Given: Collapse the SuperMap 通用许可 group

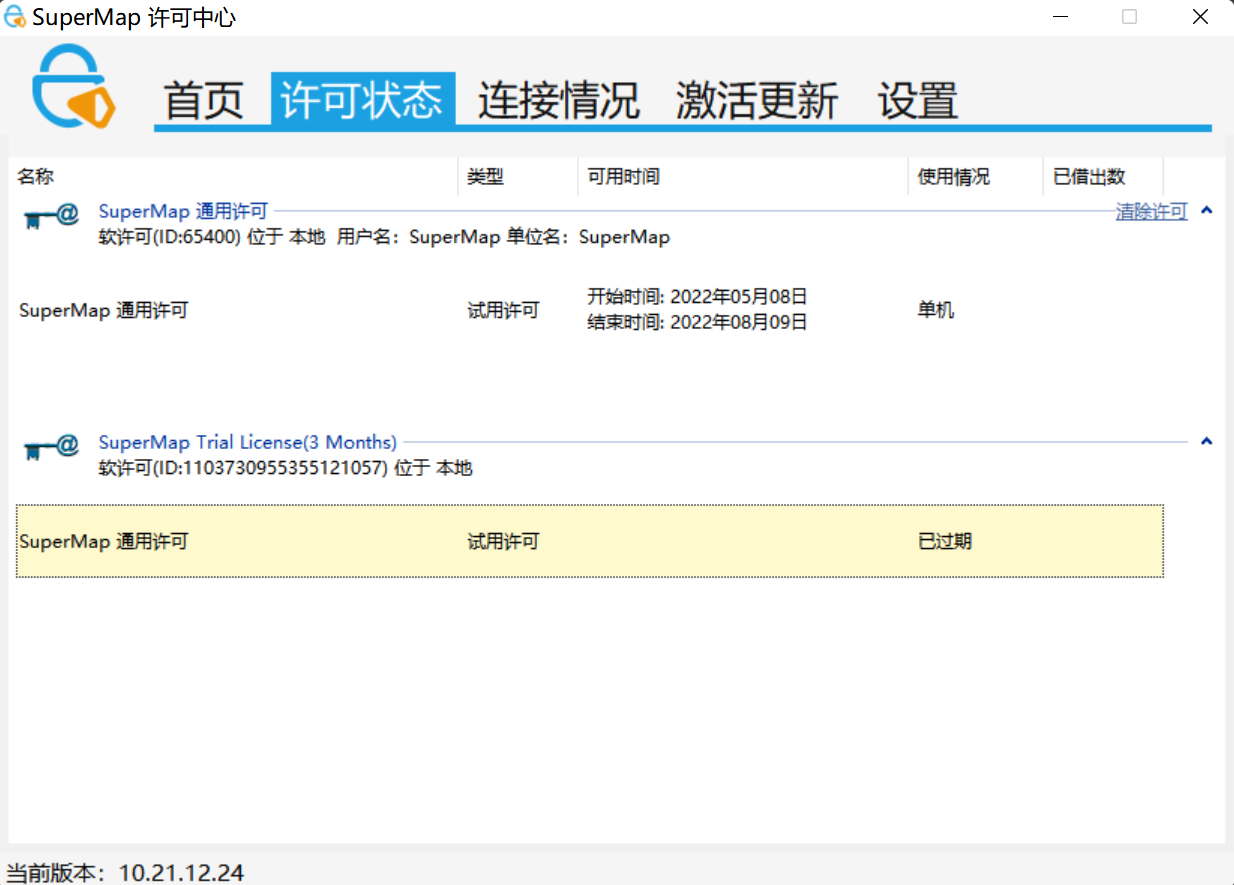Looking at the screenshot, I should (x=1206, y=210).
